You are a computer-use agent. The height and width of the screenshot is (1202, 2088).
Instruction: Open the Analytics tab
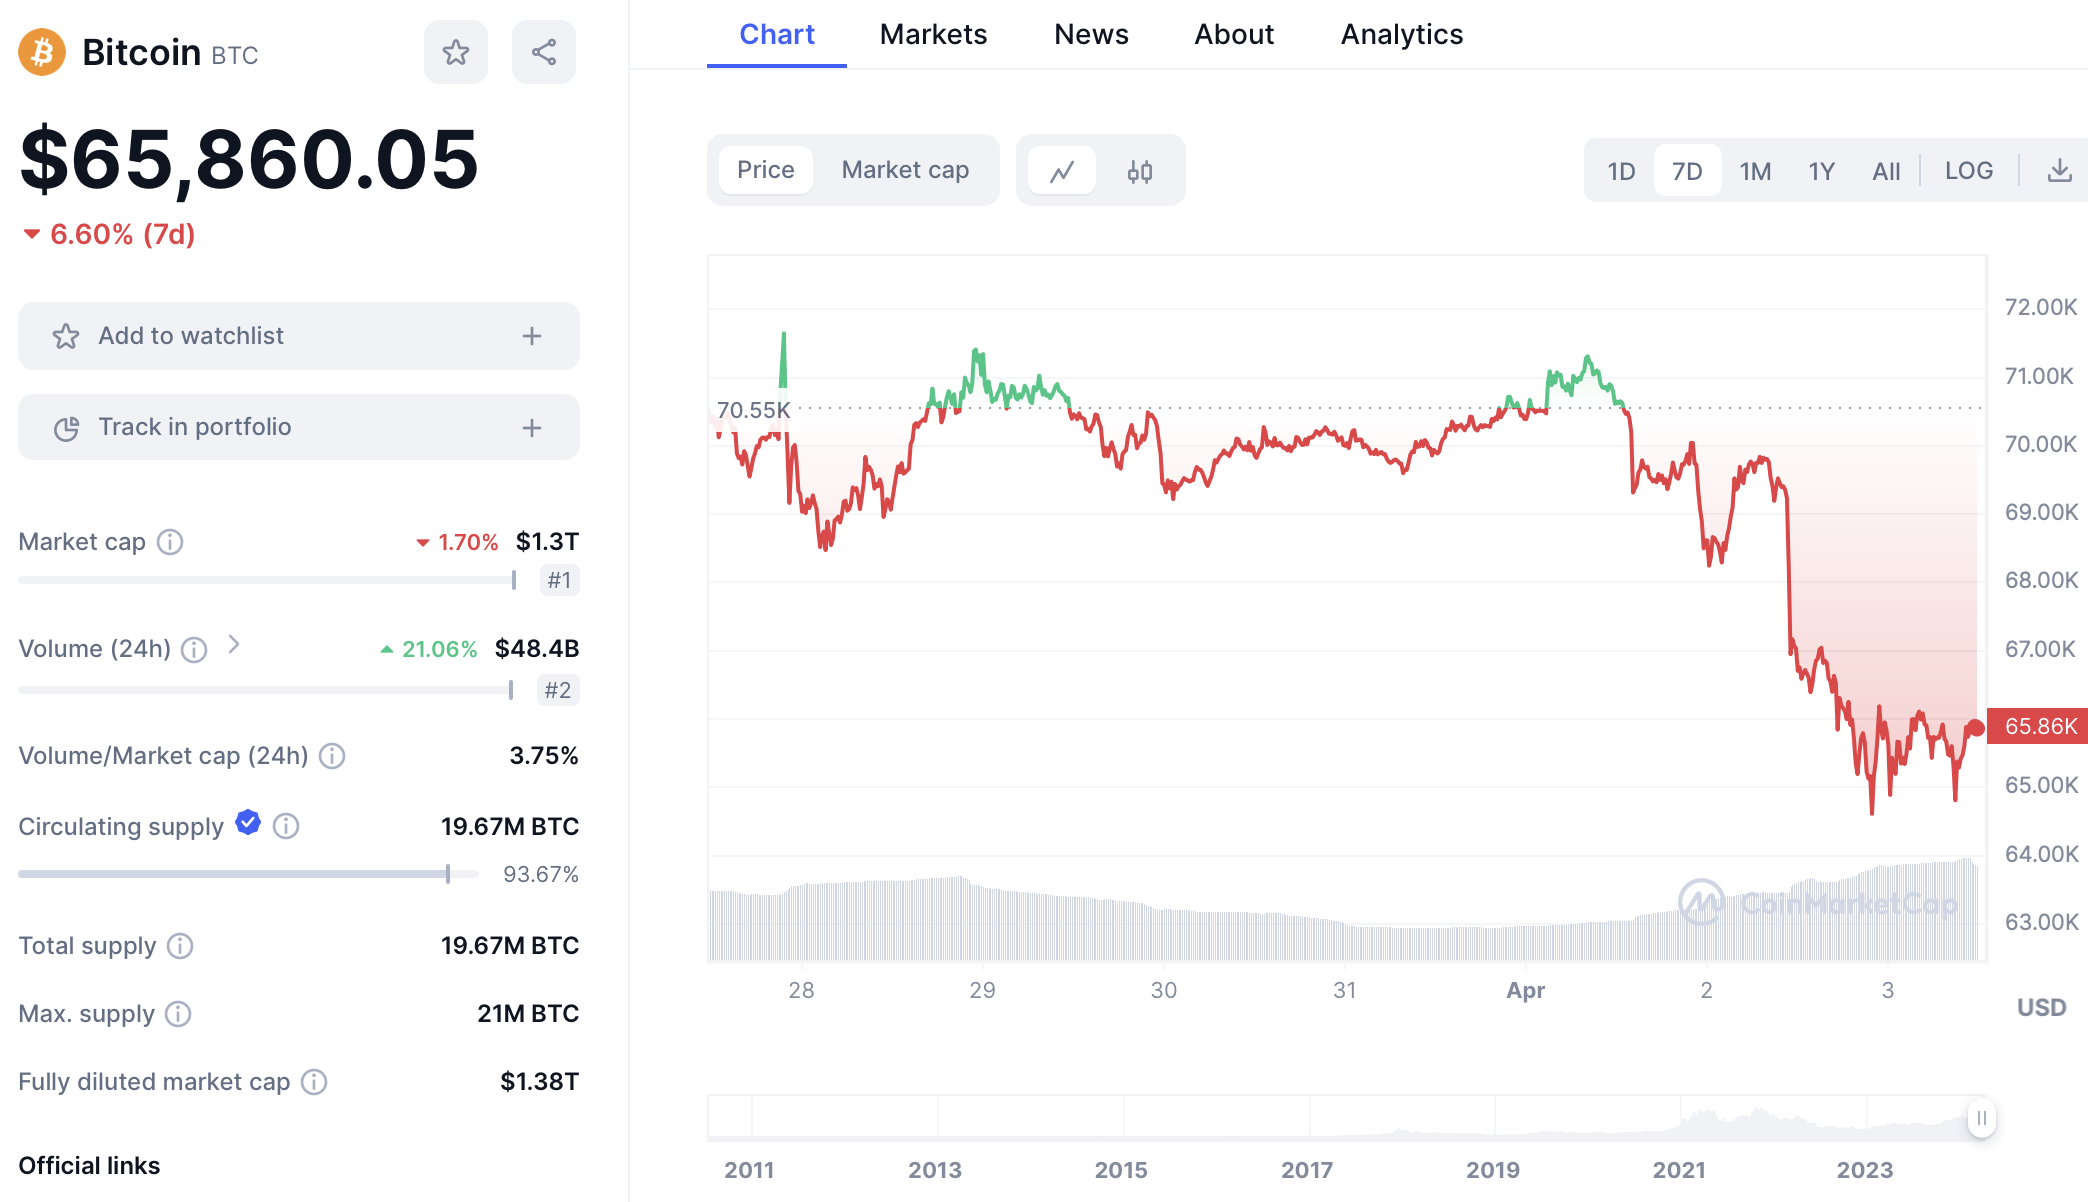point(1401,34)
